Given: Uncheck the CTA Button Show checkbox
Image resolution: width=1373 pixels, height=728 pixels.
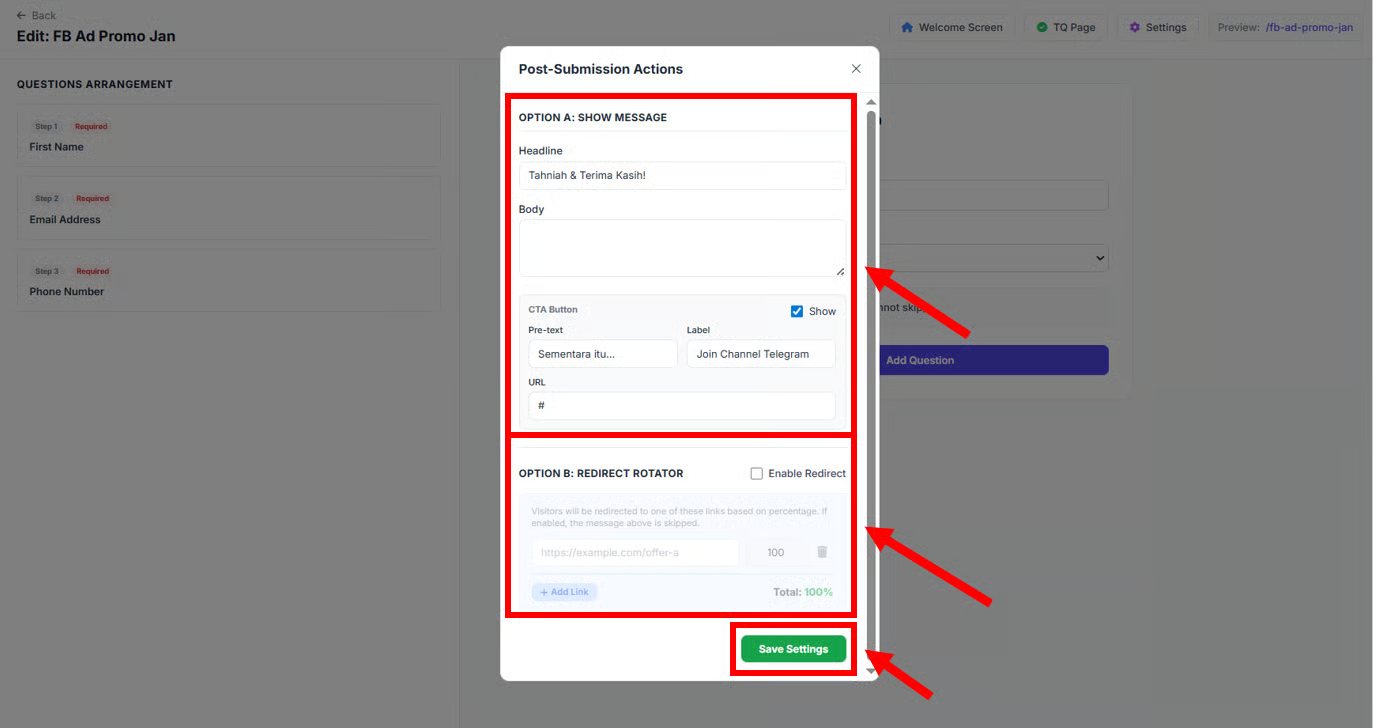Looking at the screenshot, I should 797,311.
